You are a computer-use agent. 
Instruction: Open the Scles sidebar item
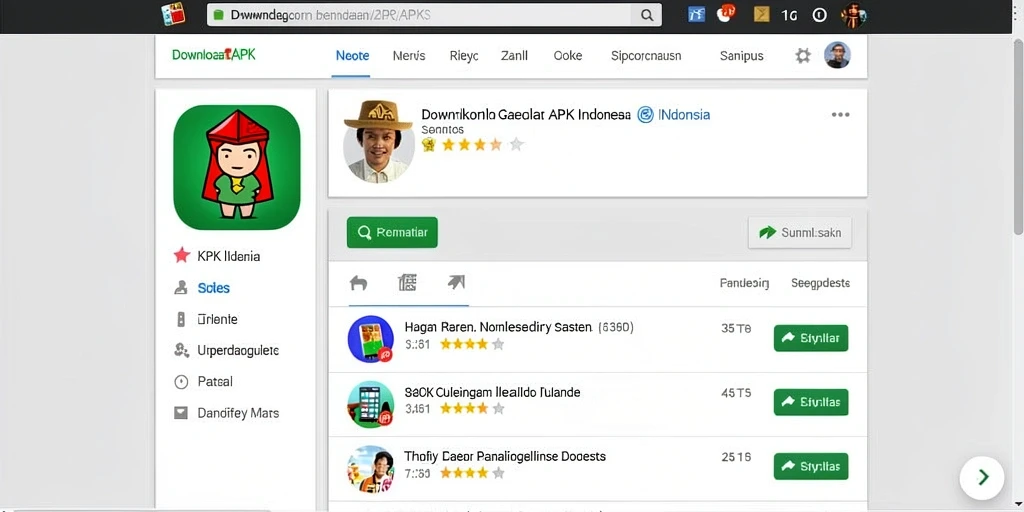point(202,288)
